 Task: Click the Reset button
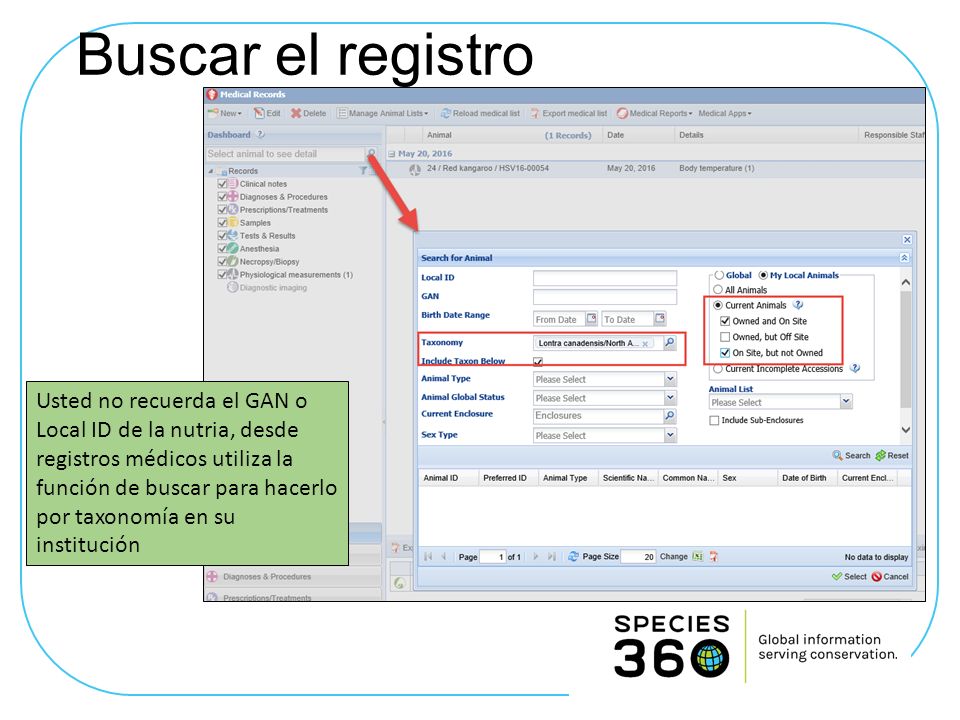[893, 456]
